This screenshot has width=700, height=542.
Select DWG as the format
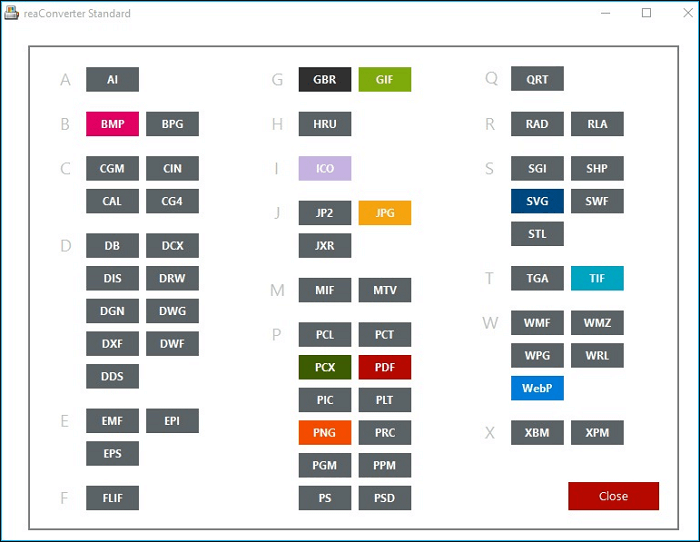coord(172,311)
